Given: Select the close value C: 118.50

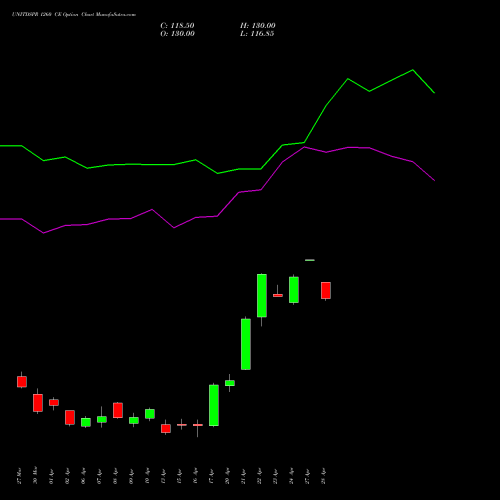Looking at the screenshot, I should pos(177,26).
